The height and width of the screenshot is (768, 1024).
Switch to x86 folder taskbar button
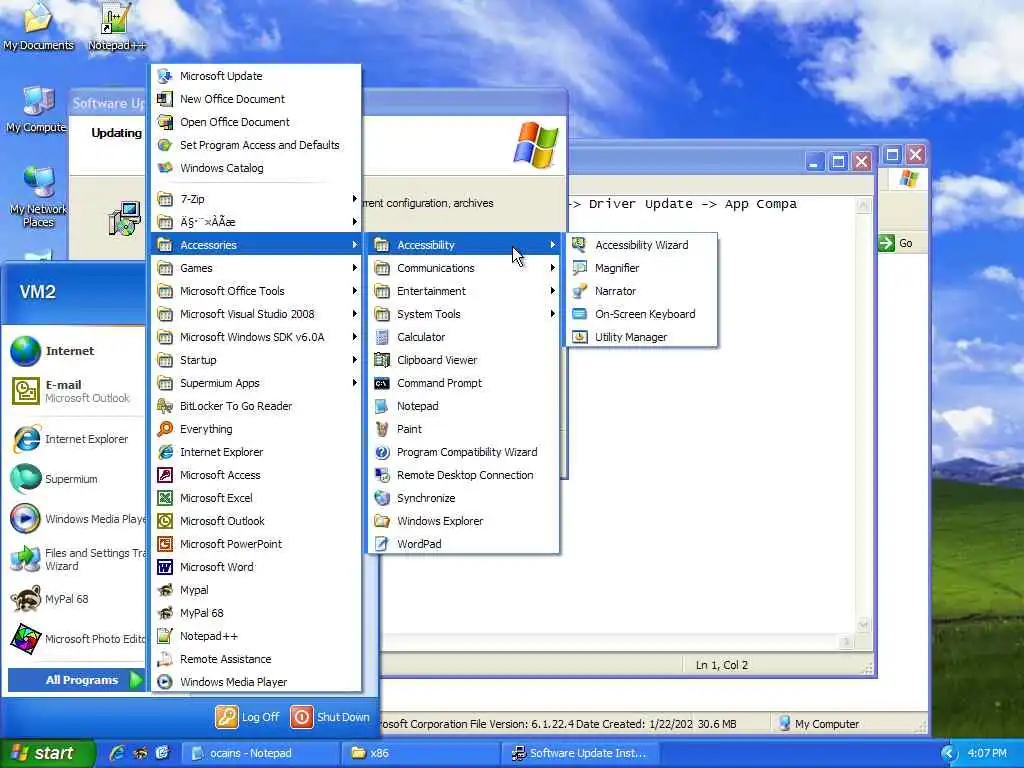point(421,753)
